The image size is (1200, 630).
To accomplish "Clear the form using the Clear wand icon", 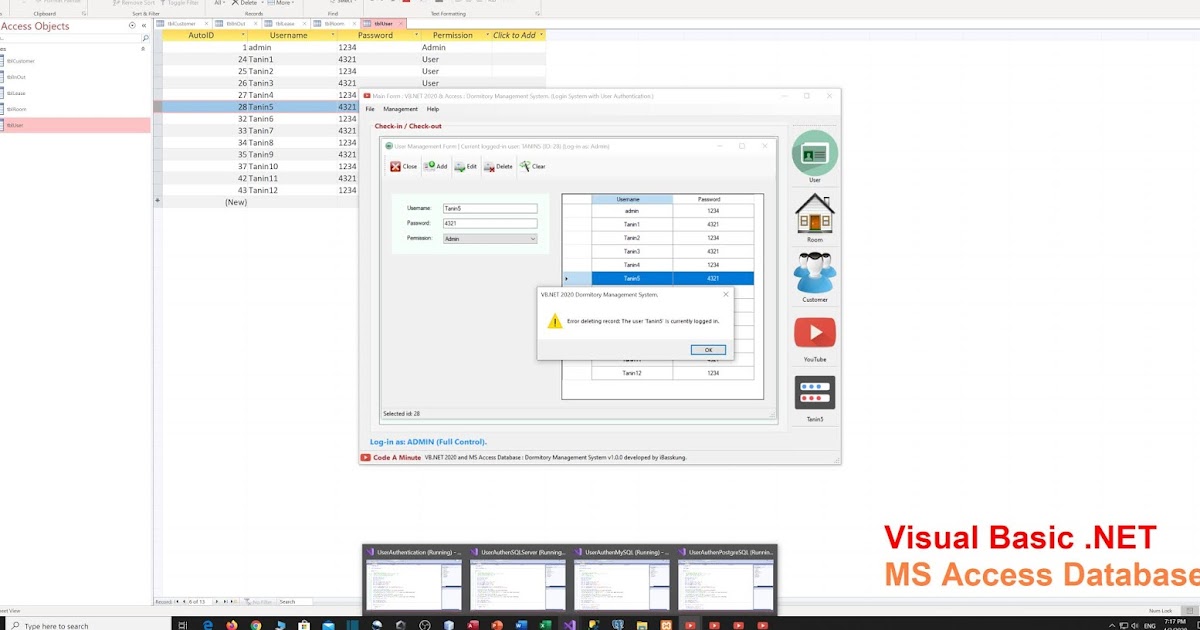I will (531, 166).
